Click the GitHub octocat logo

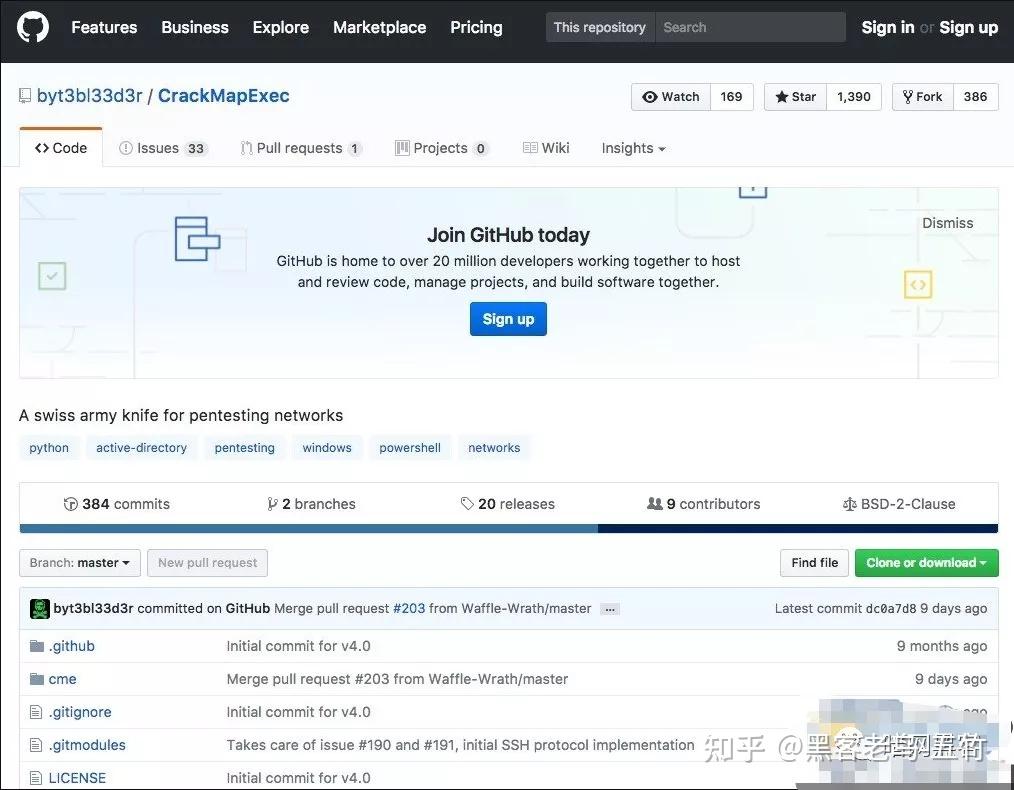click(x=32, y=27)
